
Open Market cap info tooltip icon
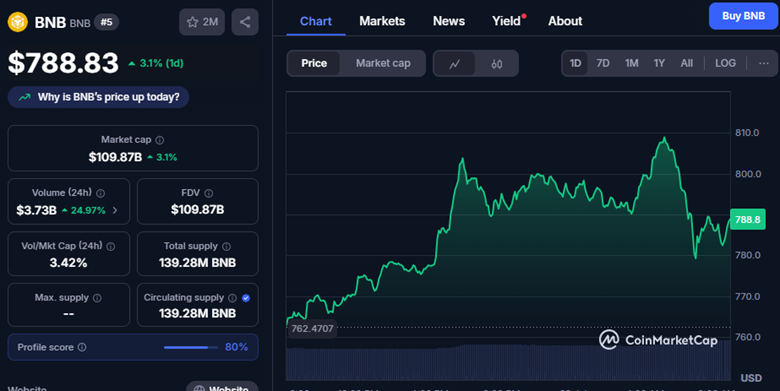coord(160,140)
